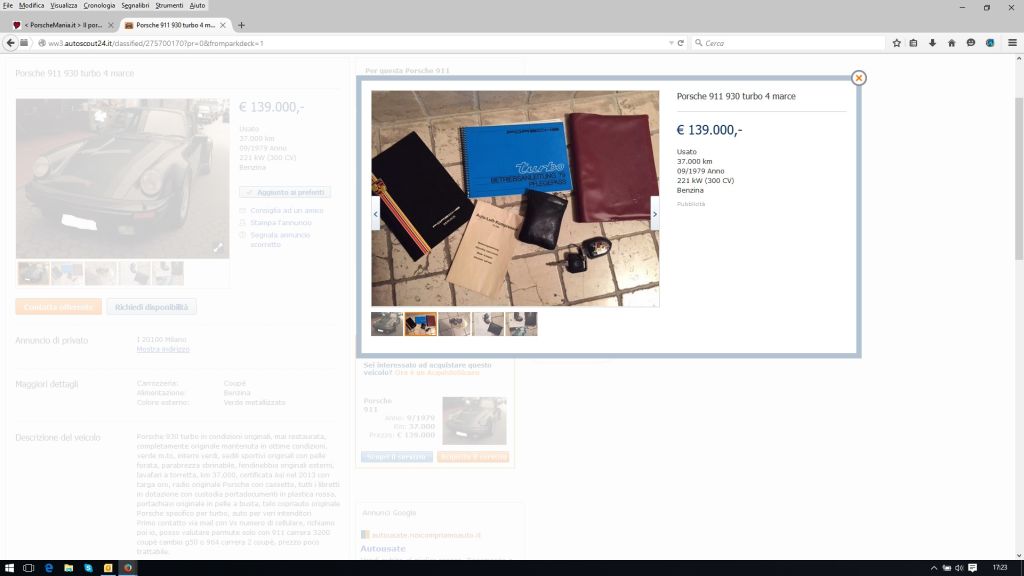The height and width of the screenshot is (576, 1024).
Task: Close the PorscheMania.it tab
Action: pos(110,25)
